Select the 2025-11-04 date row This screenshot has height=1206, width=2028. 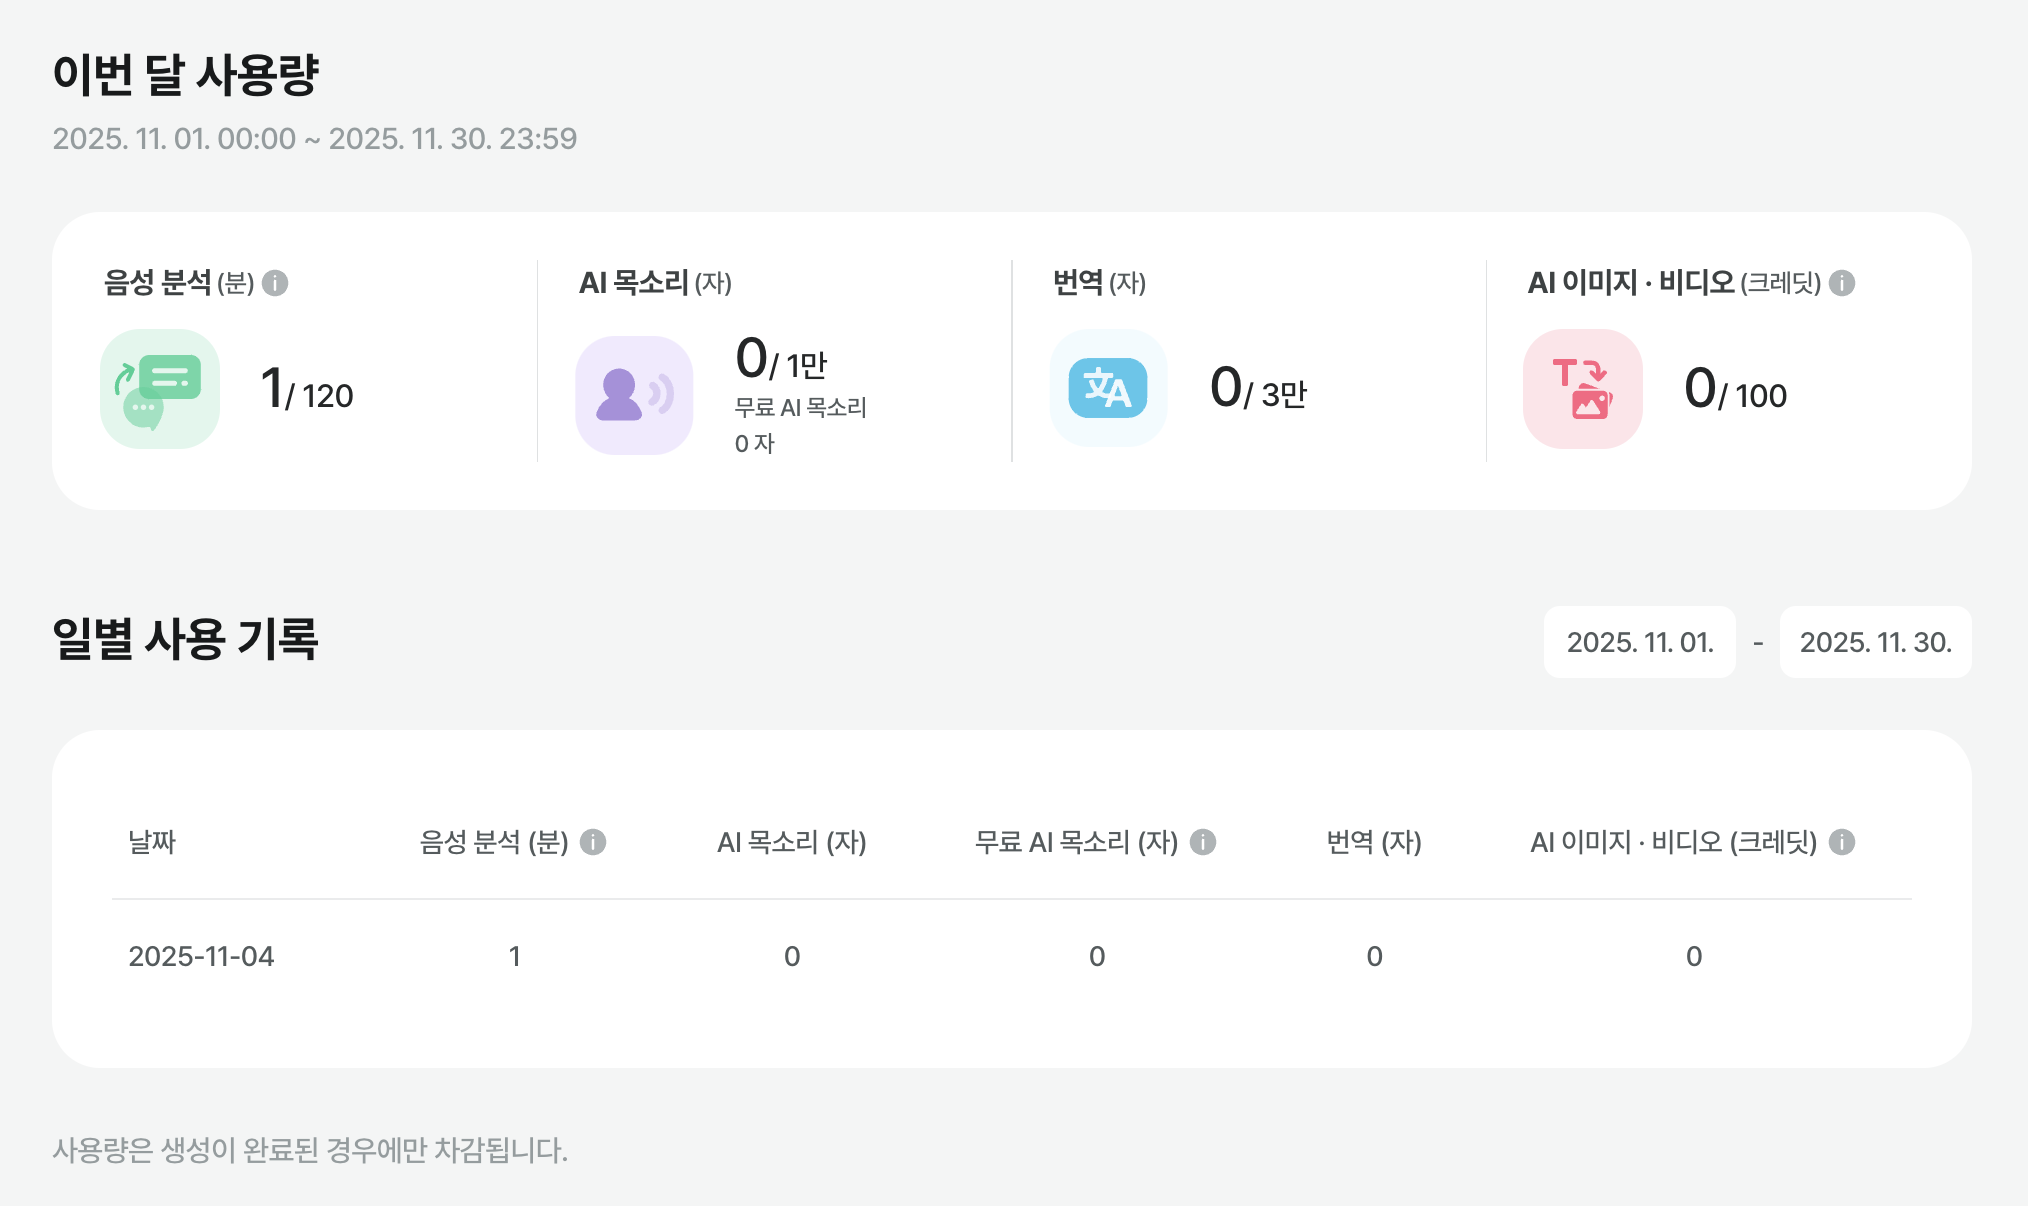[x=1012, y=956]
